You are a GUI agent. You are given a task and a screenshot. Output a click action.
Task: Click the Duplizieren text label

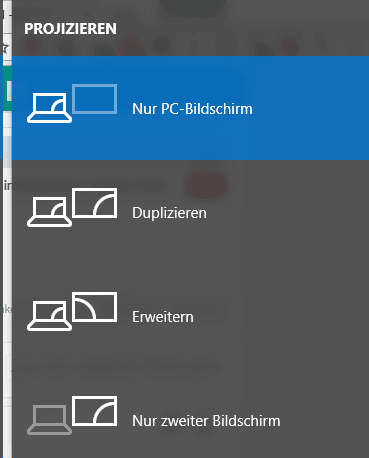(x=169, y=213)
